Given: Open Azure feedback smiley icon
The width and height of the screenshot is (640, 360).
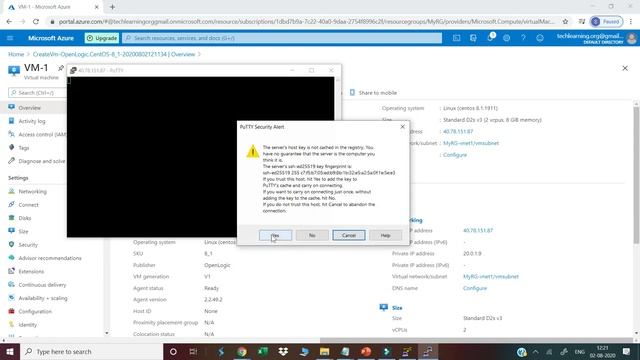Looking at the screenshot, I should (x=540, y=38).
